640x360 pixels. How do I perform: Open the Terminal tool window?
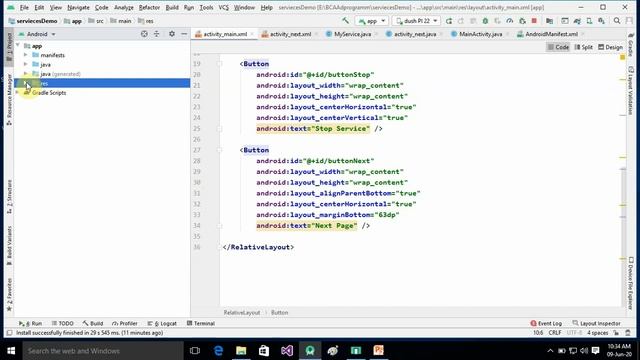[x=201, y=323]
